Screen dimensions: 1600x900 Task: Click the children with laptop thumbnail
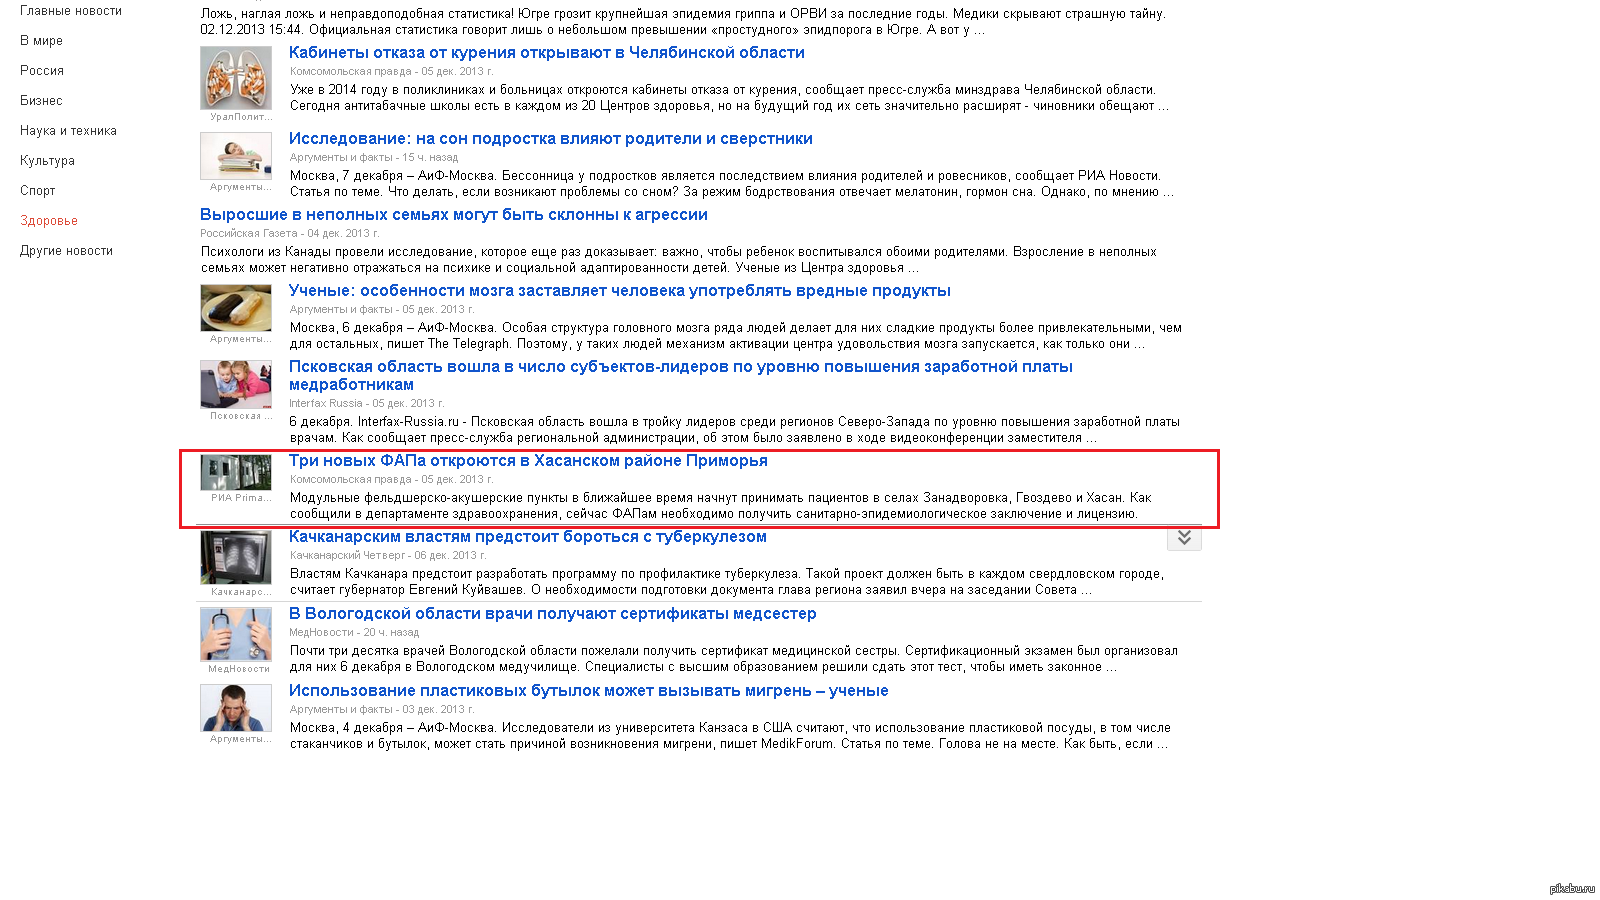coord(236,384)
